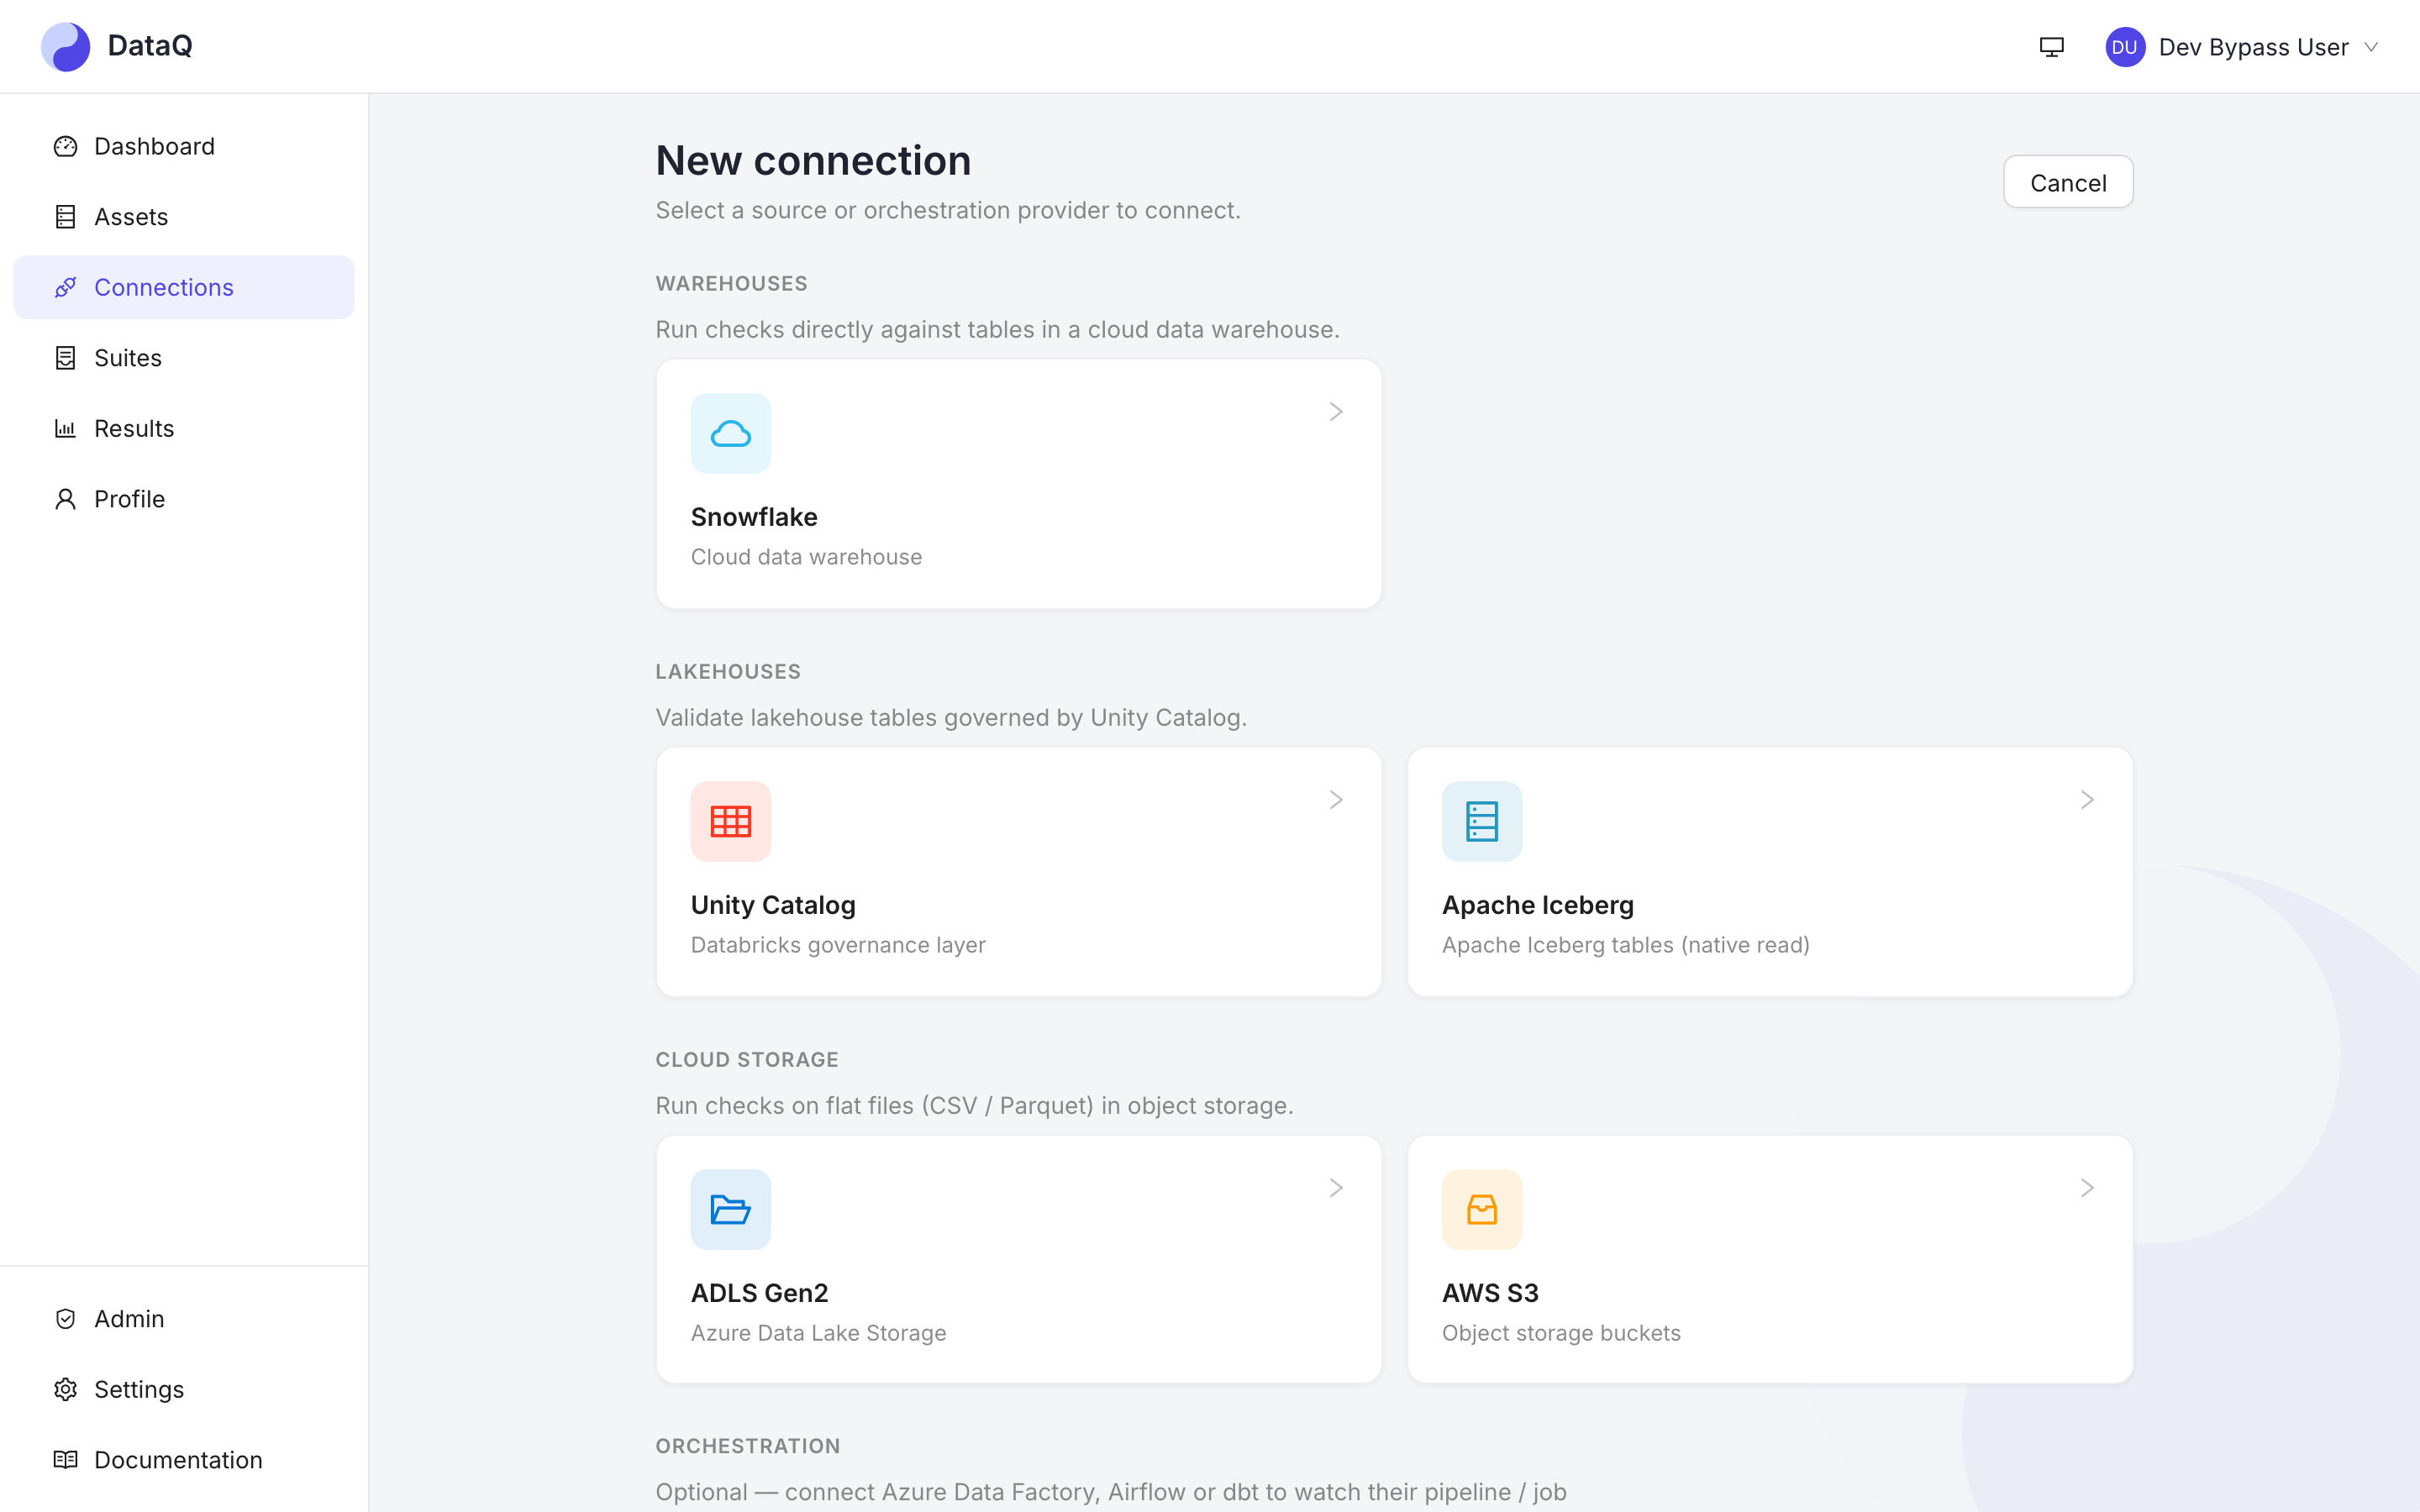Open the Suites page

click(184, 358)
